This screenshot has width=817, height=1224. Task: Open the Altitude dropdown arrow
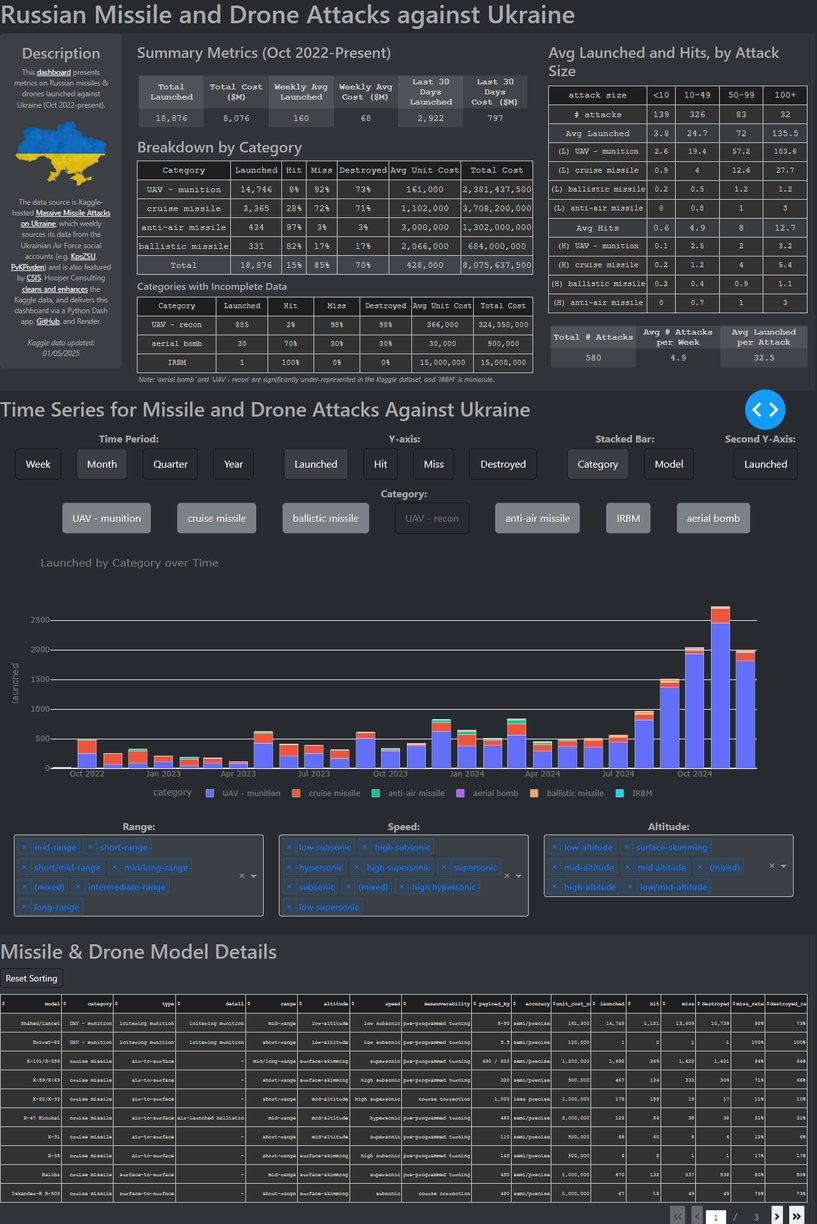pyautogui.click(x=783, y=867)
